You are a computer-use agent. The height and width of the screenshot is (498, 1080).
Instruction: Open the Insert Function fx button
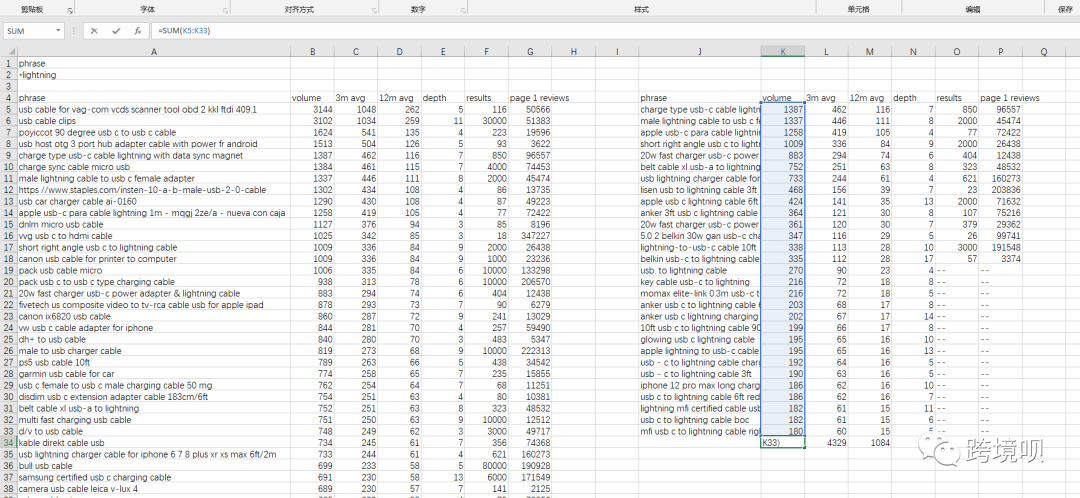[138, 31]
